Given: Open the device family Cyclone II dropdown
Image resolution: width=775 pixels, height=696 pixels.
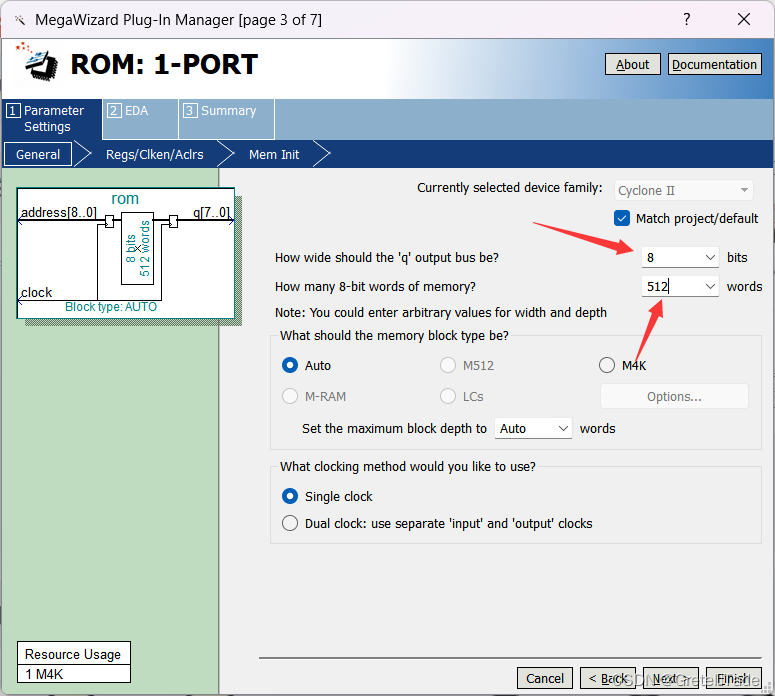Looking at the screenshot, I should click(684, 190).
